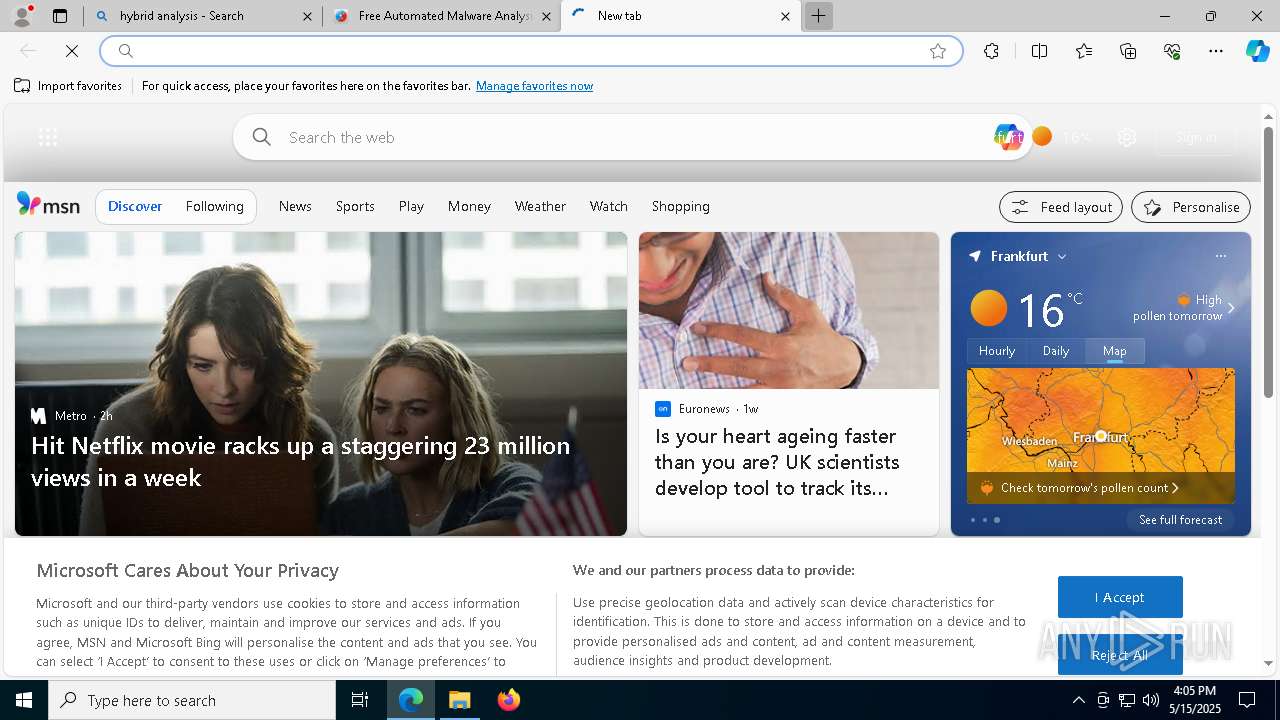Open the Money section

469,206
